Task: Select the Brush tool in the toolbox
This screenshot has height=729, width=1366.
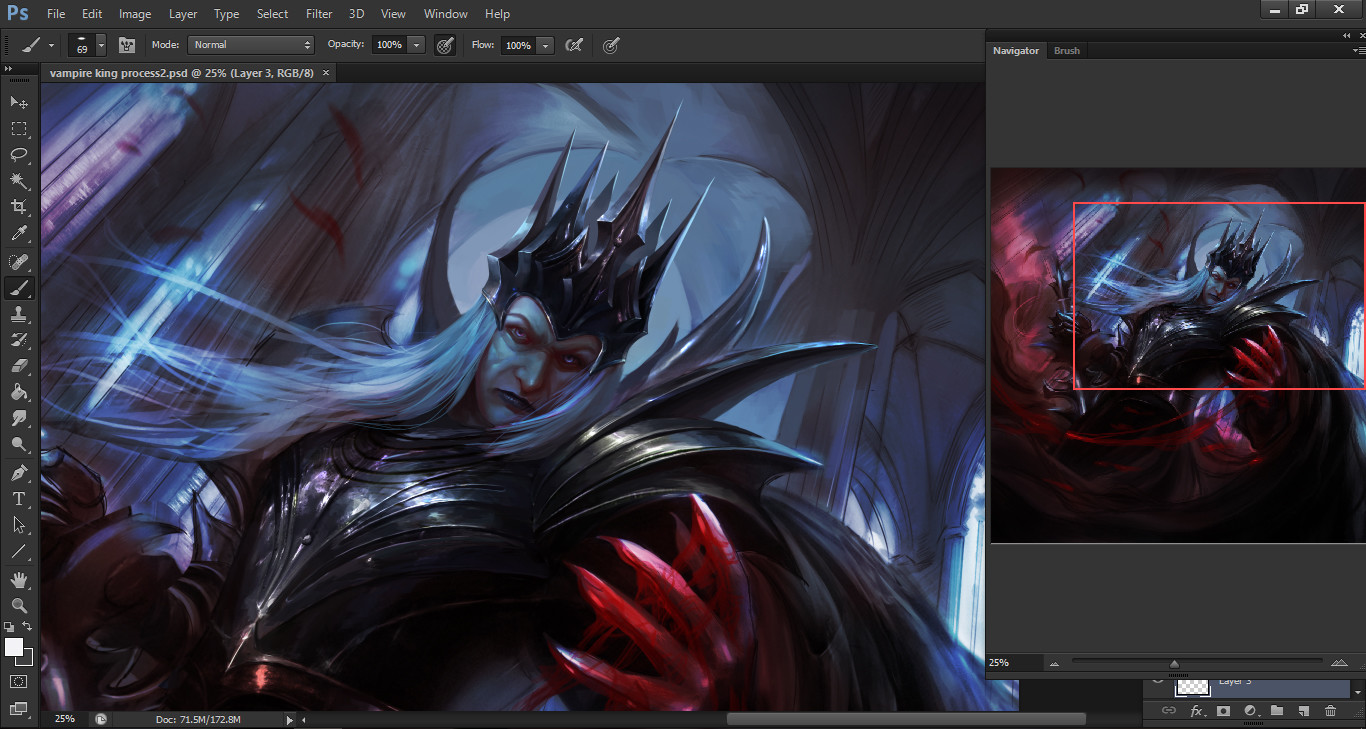Action: (19, 288)
